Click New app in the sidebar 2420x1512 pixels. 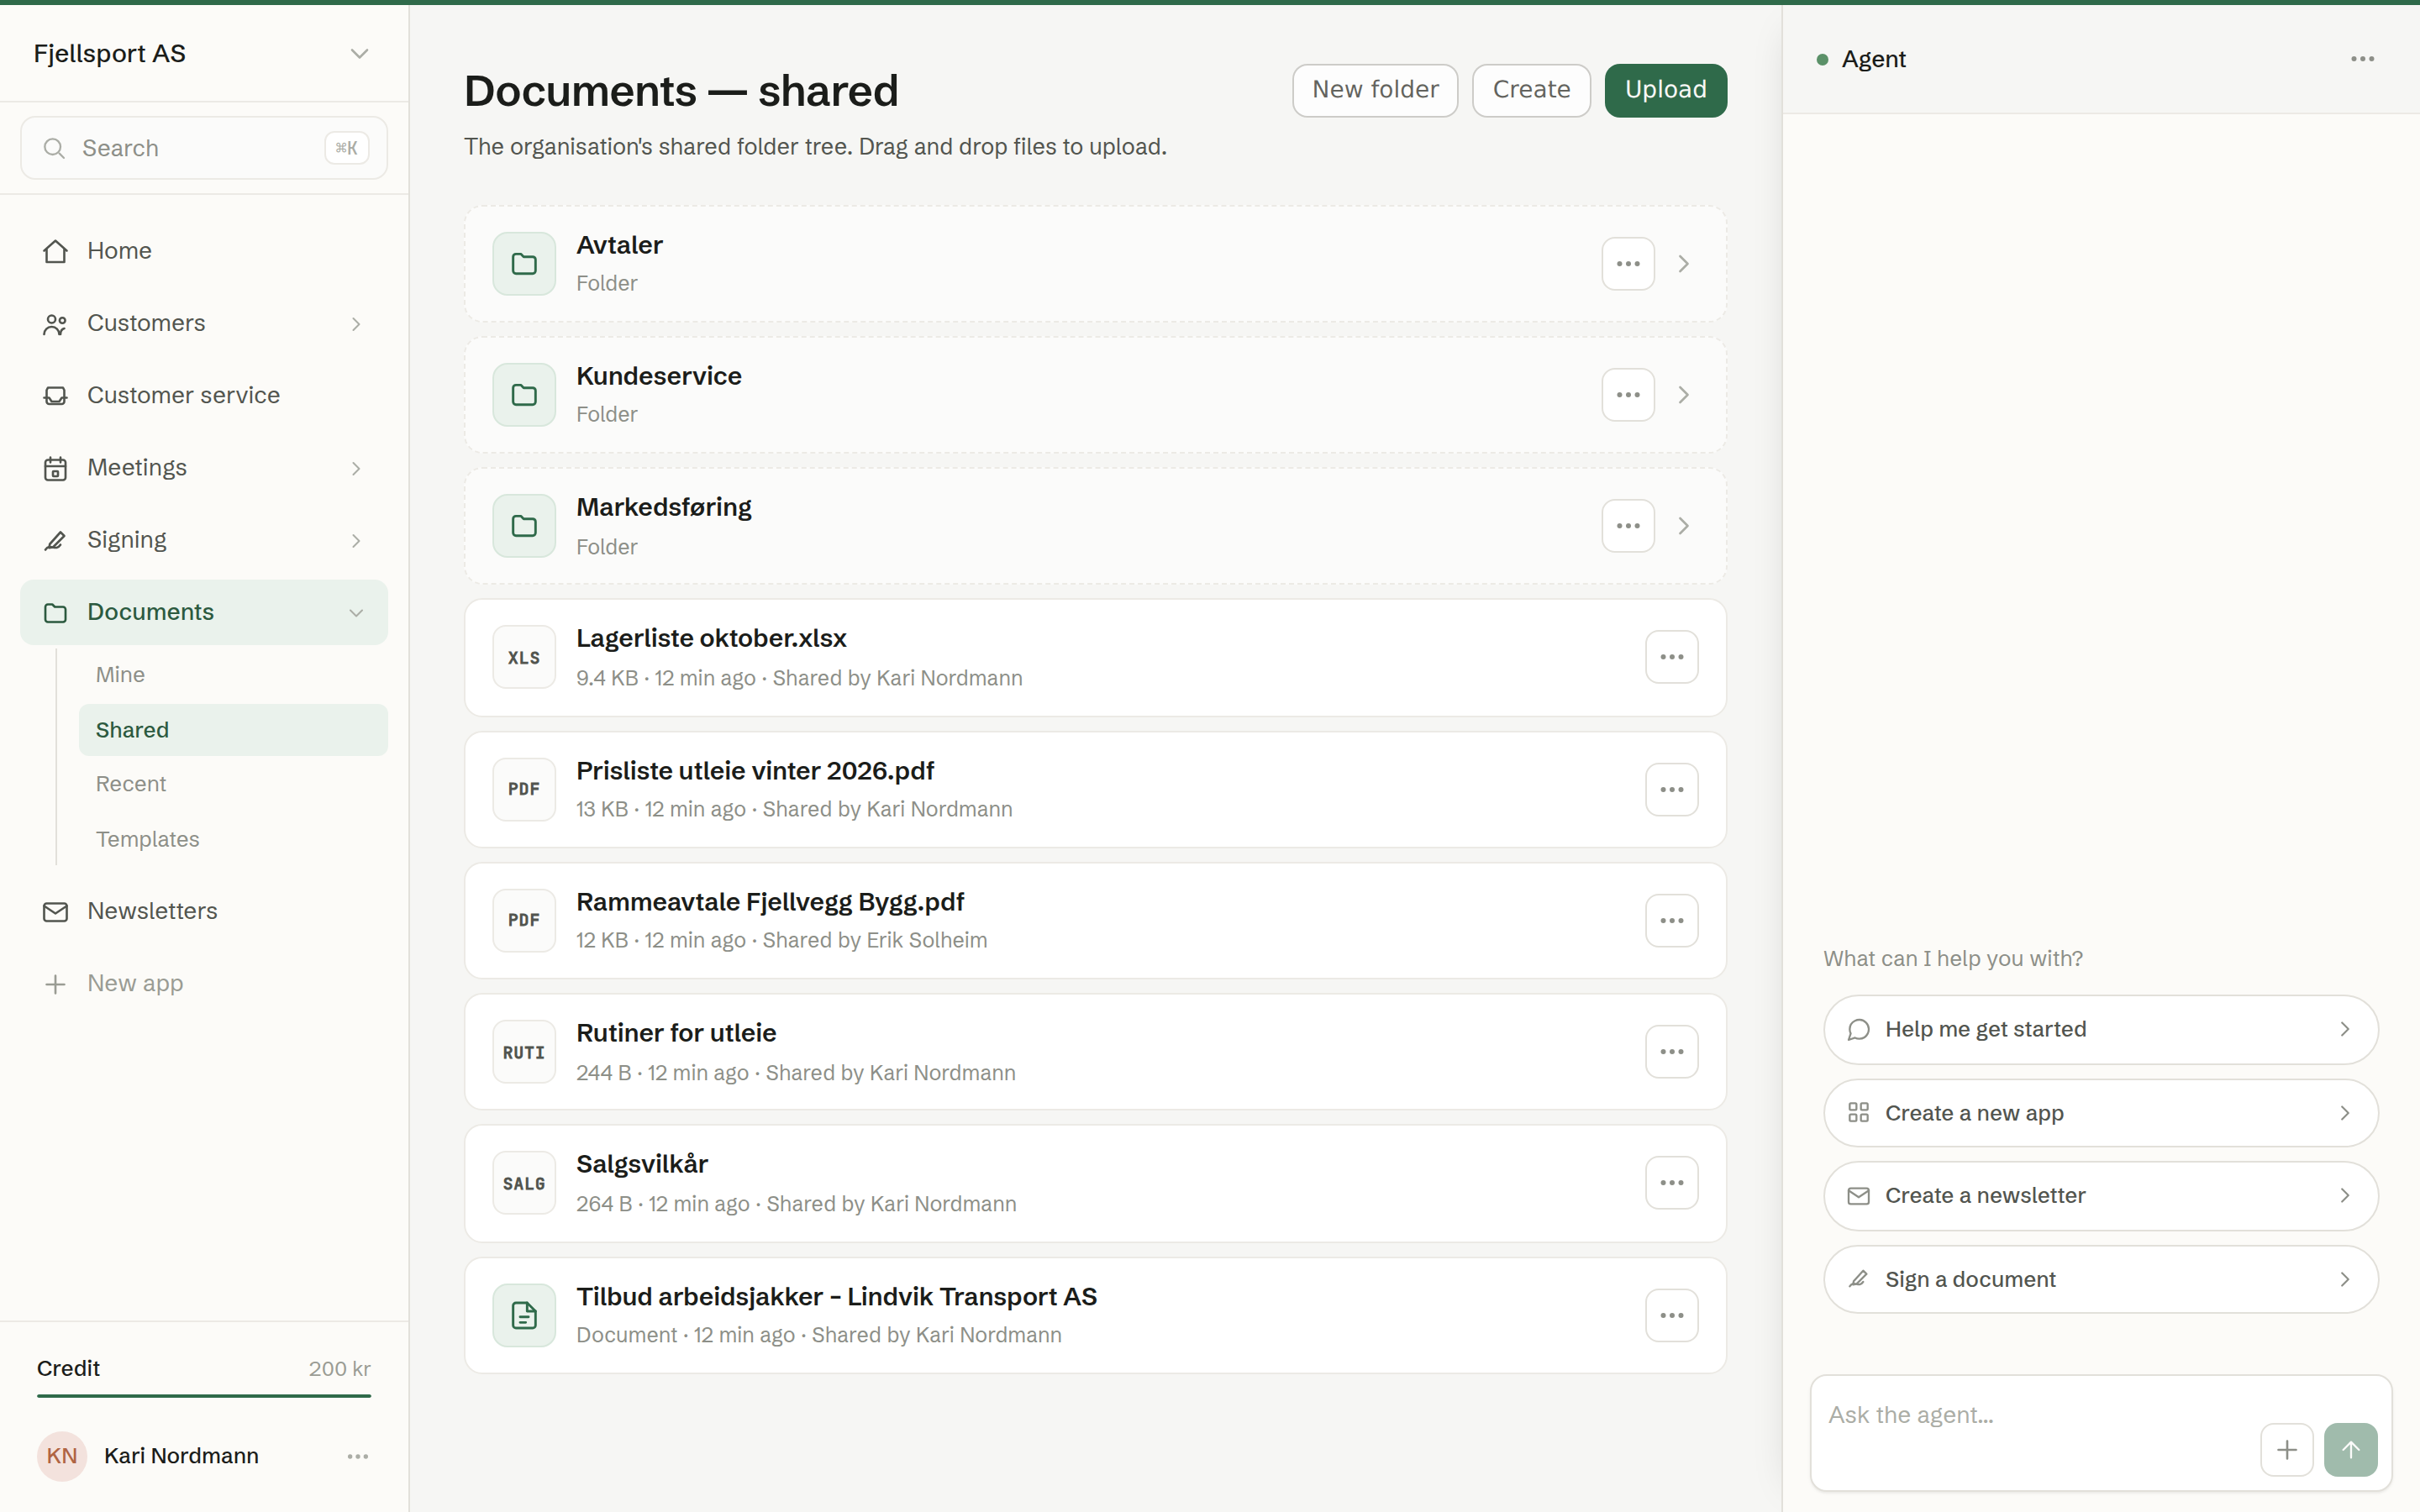click(204, 983)
